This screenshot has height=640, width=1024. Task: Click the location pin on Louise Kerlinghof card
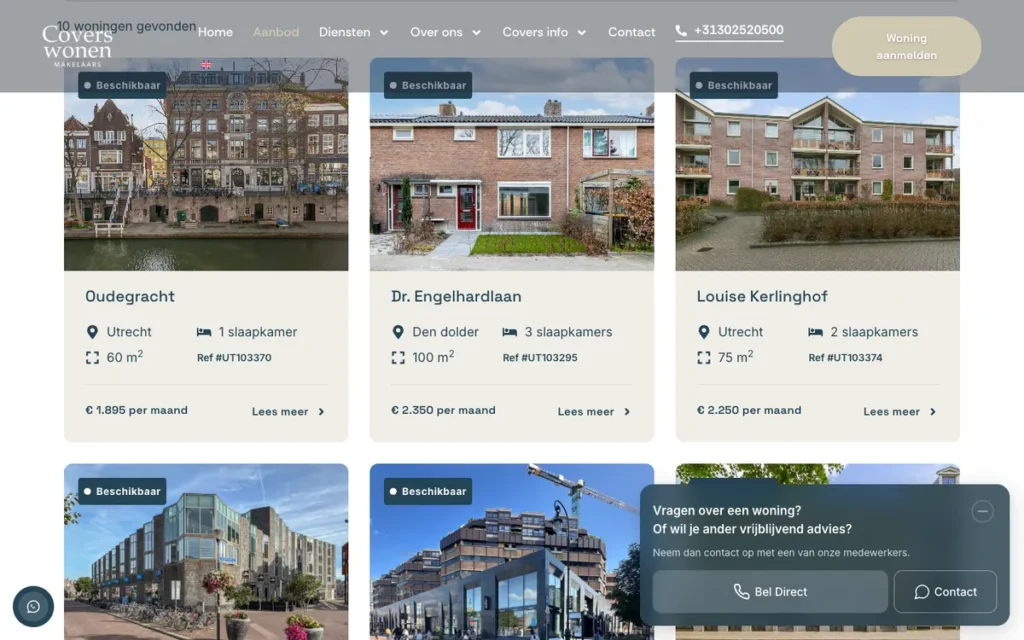(x=703, y=332)
